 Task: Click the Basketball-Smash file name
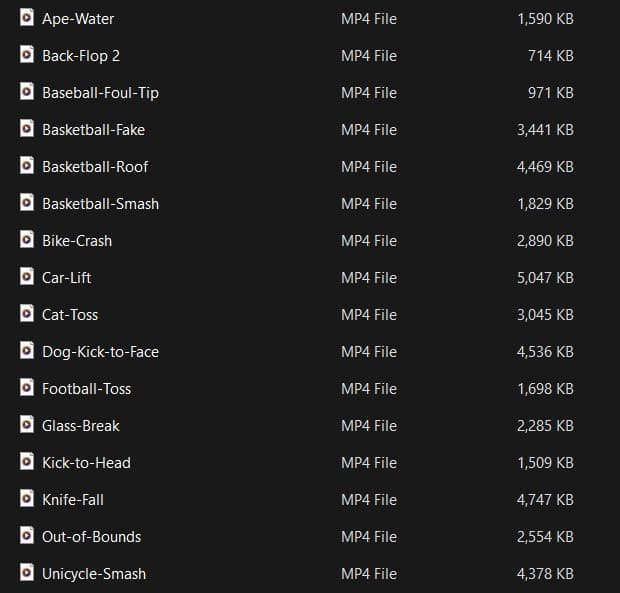(x=100, y=204)
